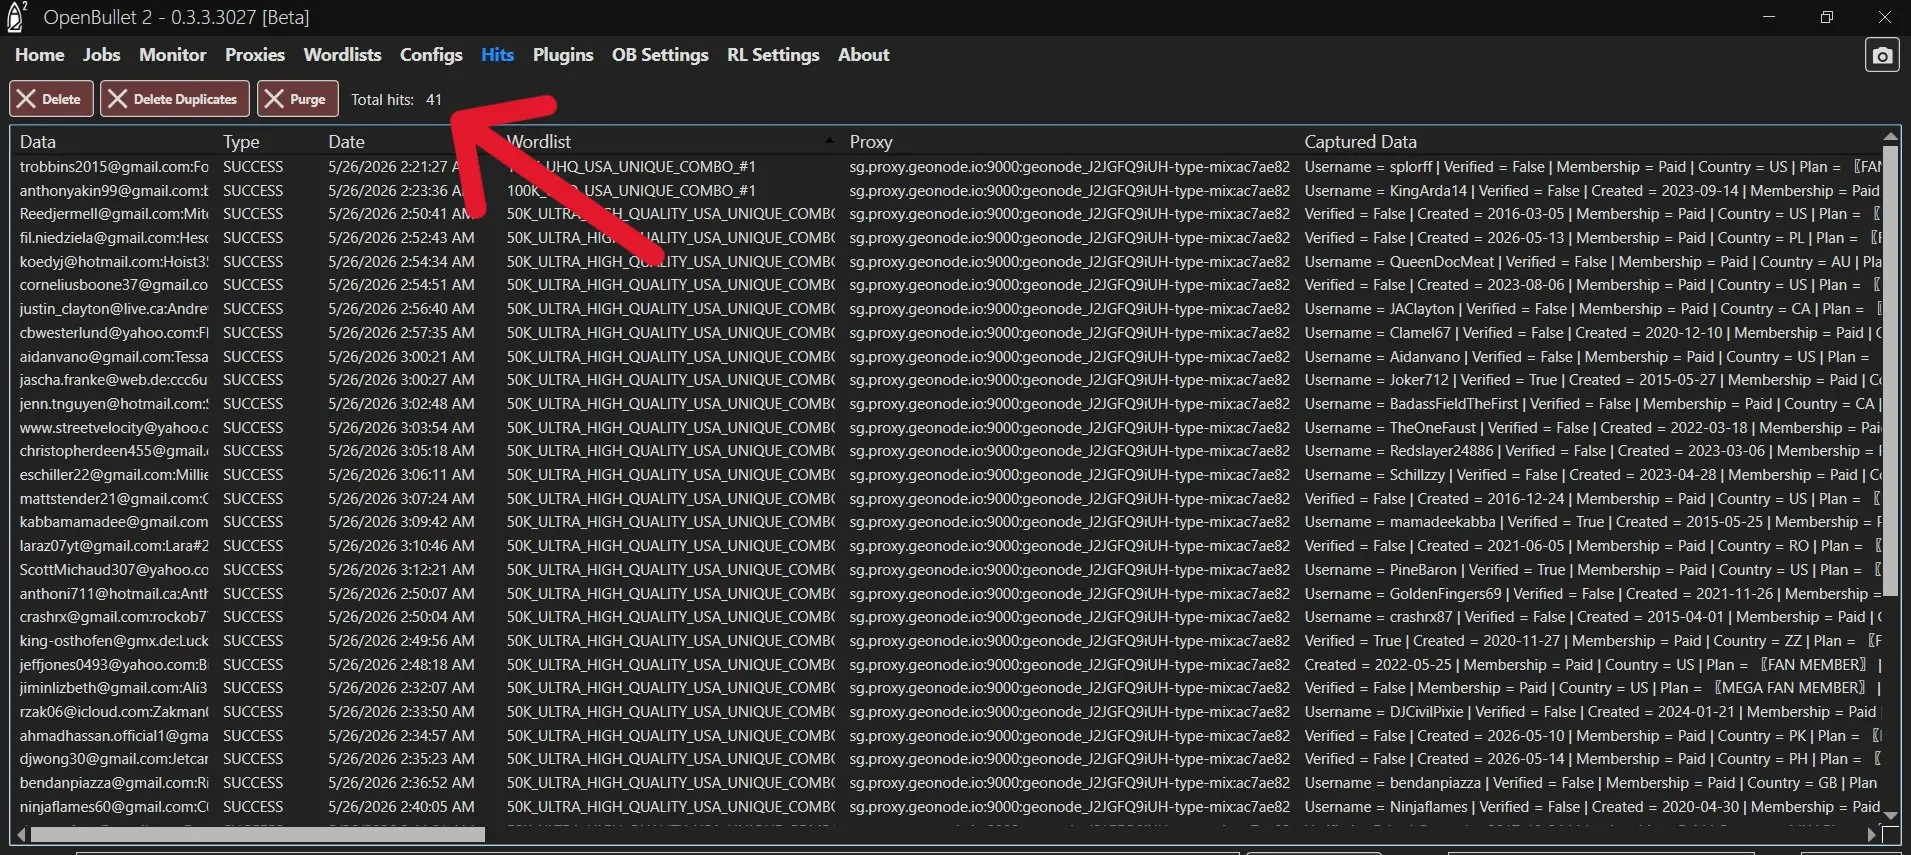This screenshot has width=1911, height=855.
Task: Minimize the OpenBullet window
Action: [1769, 17]
